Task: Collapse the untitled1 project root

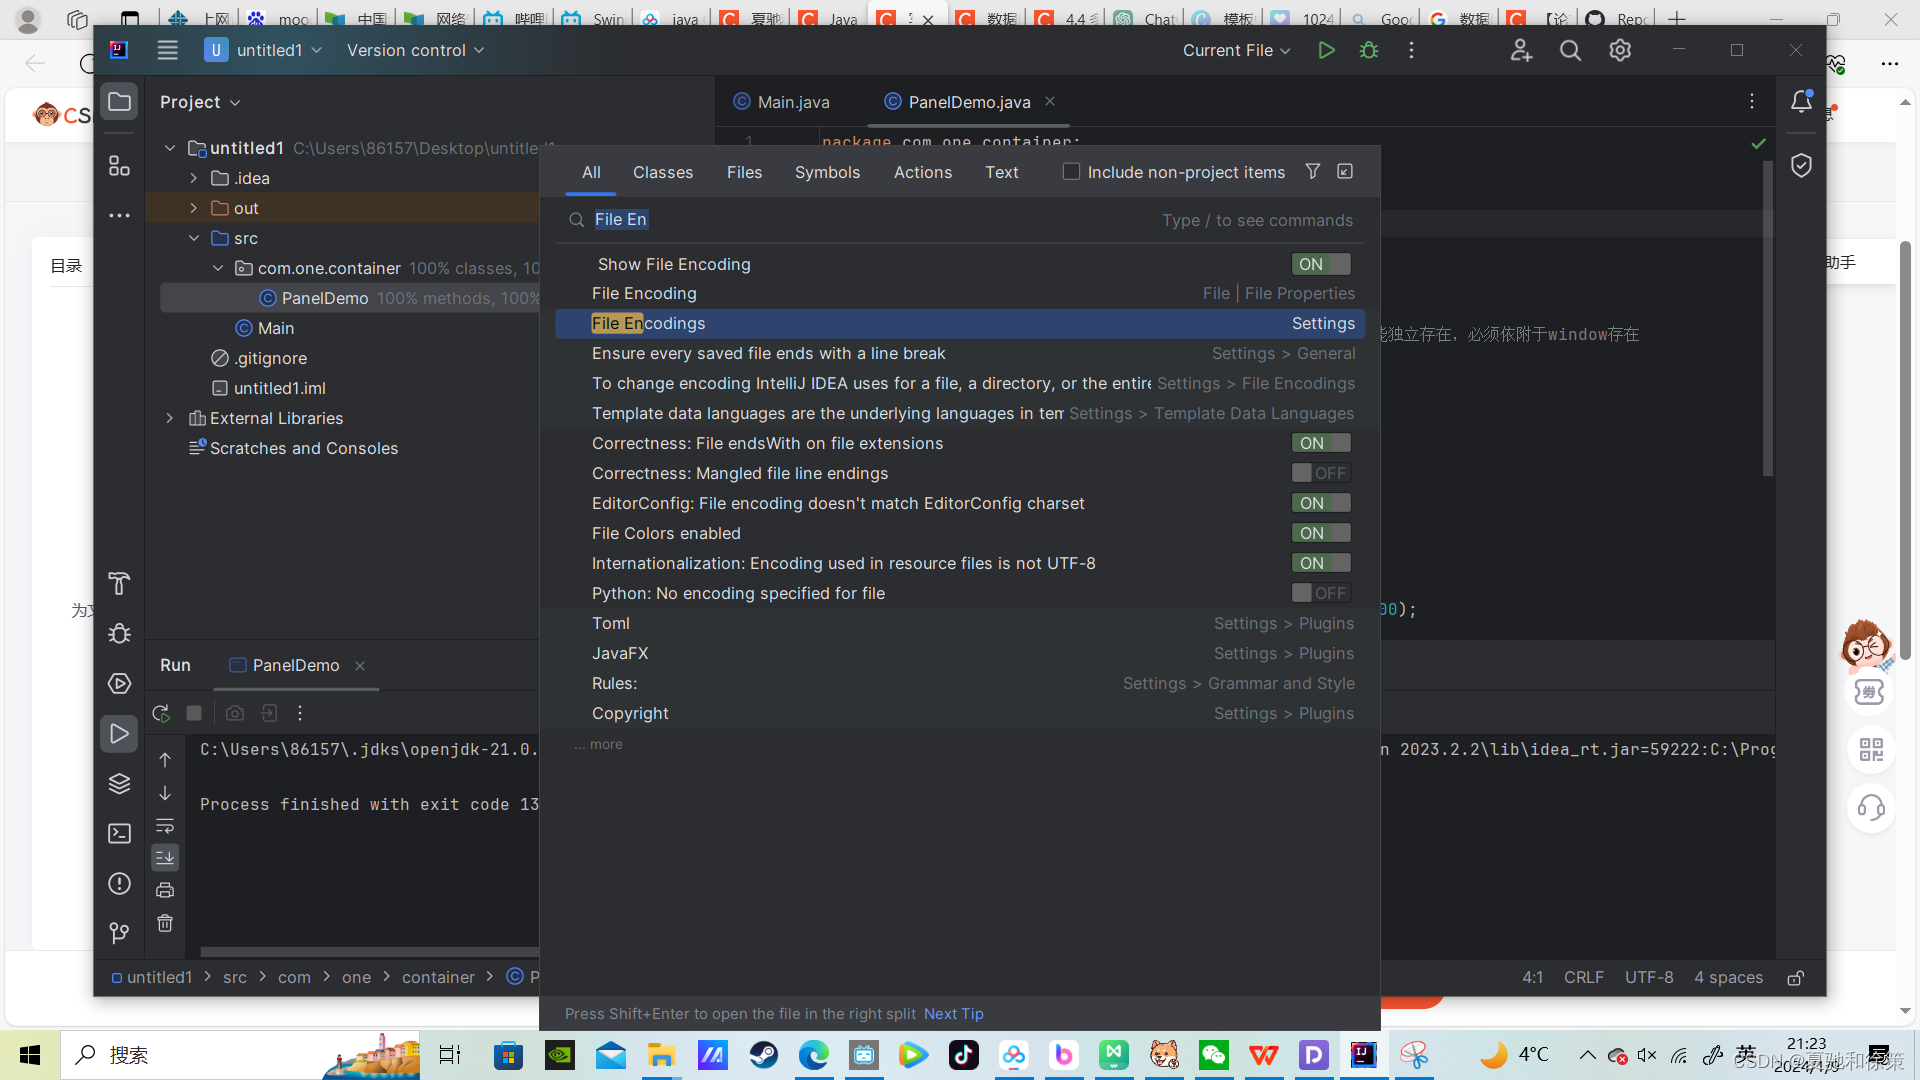Action: [170, 148]
